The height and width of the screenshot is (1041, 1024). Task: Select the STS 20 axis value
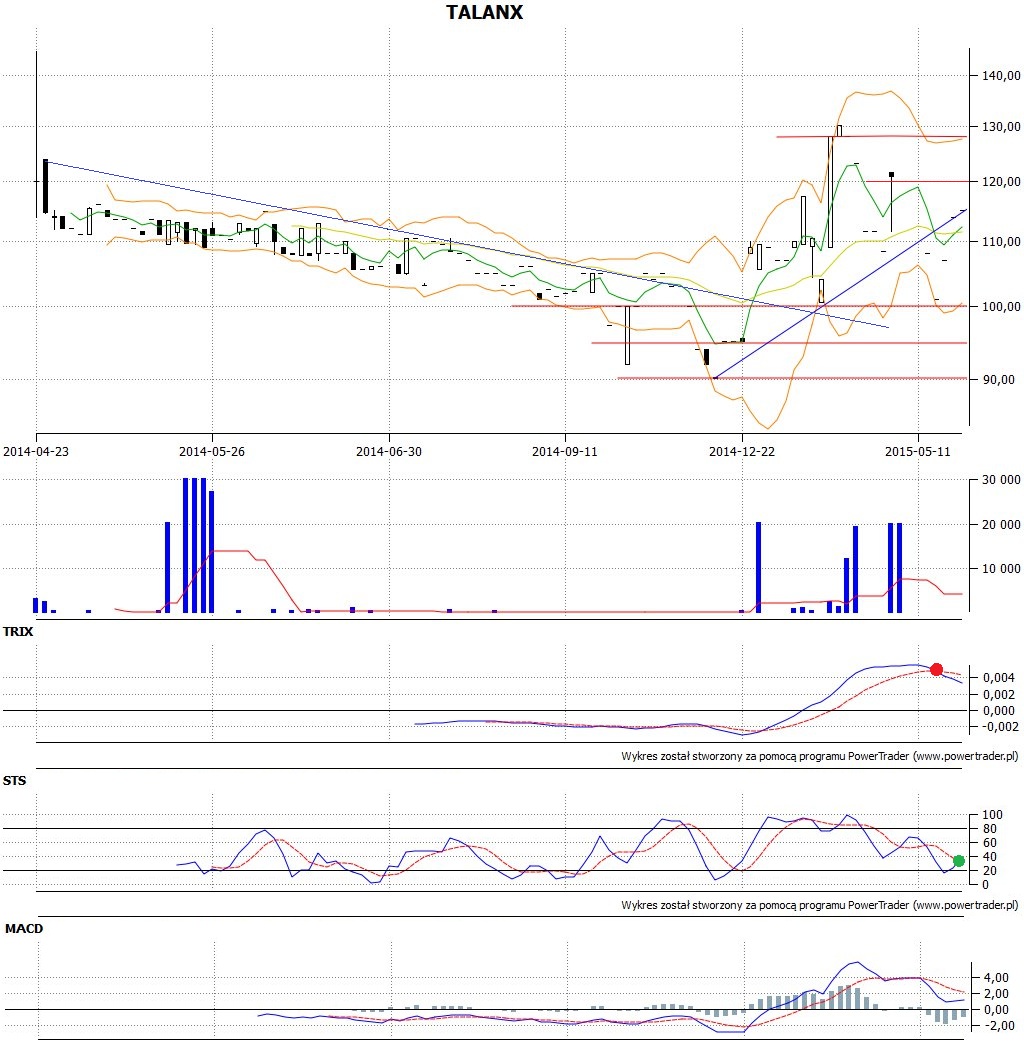point(989,871)
